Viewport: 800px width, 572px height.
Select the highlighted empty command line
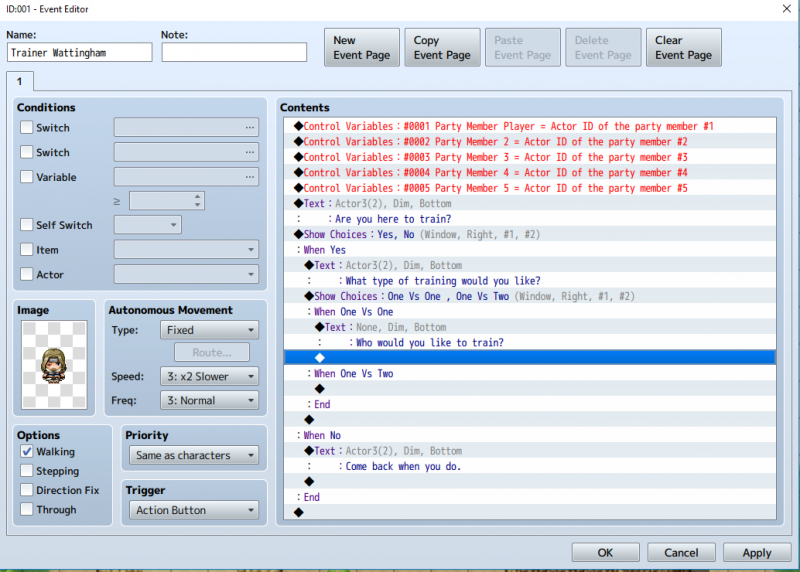[x=530, y=358]
